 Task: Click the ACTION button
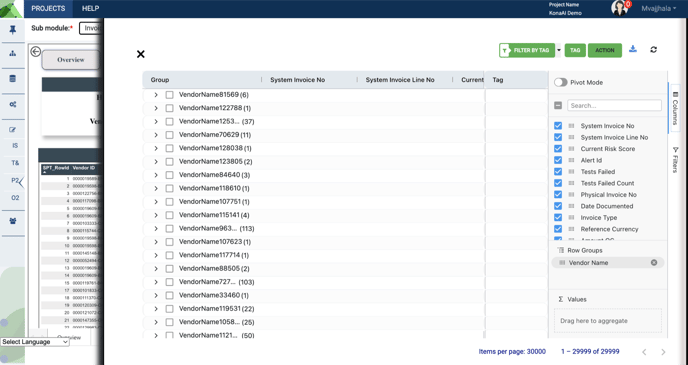[x=605, y=50]
